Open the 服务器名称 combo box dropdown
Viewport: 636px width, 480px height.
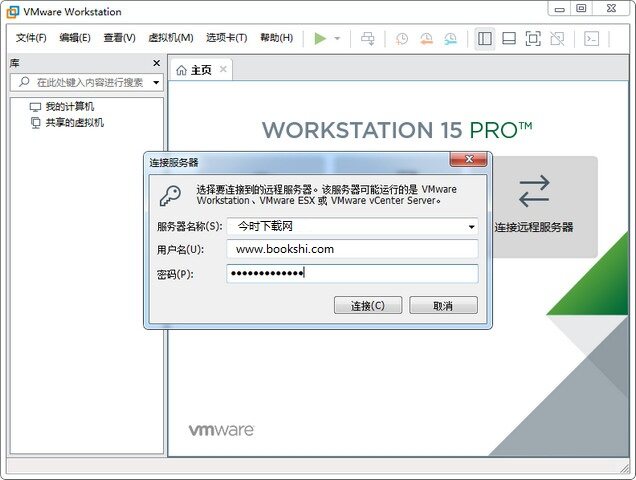(x=471, y=227)
